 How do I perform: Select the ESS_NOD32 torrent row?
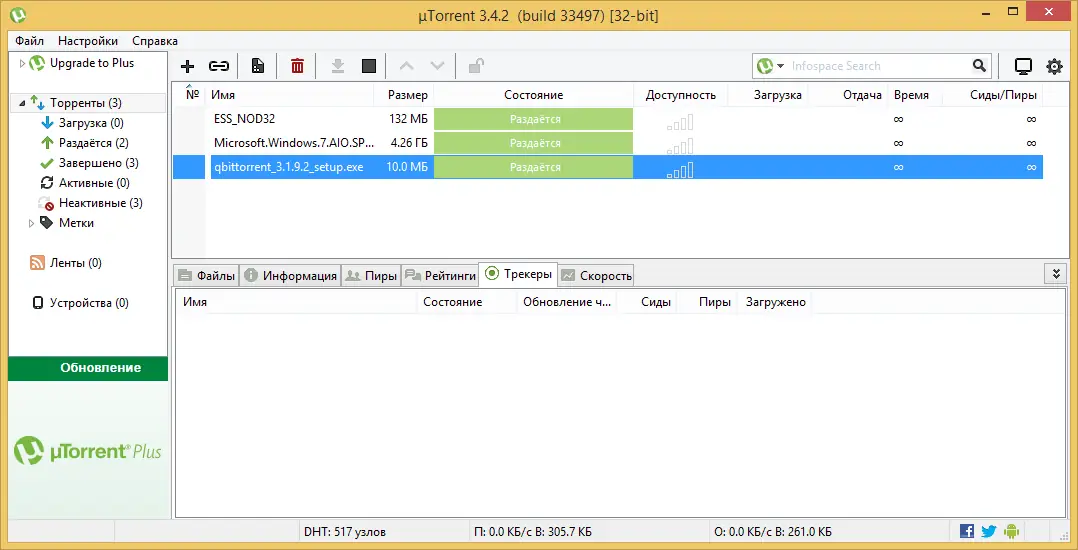608,119
